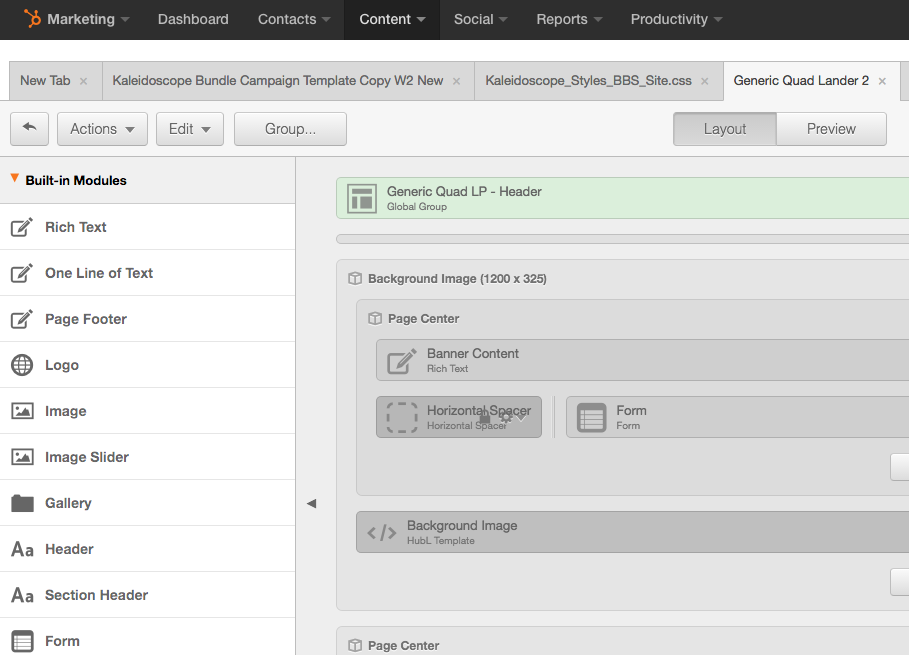Click the Background Image HubL code icon
909x655 pixels.
(381, 532)
